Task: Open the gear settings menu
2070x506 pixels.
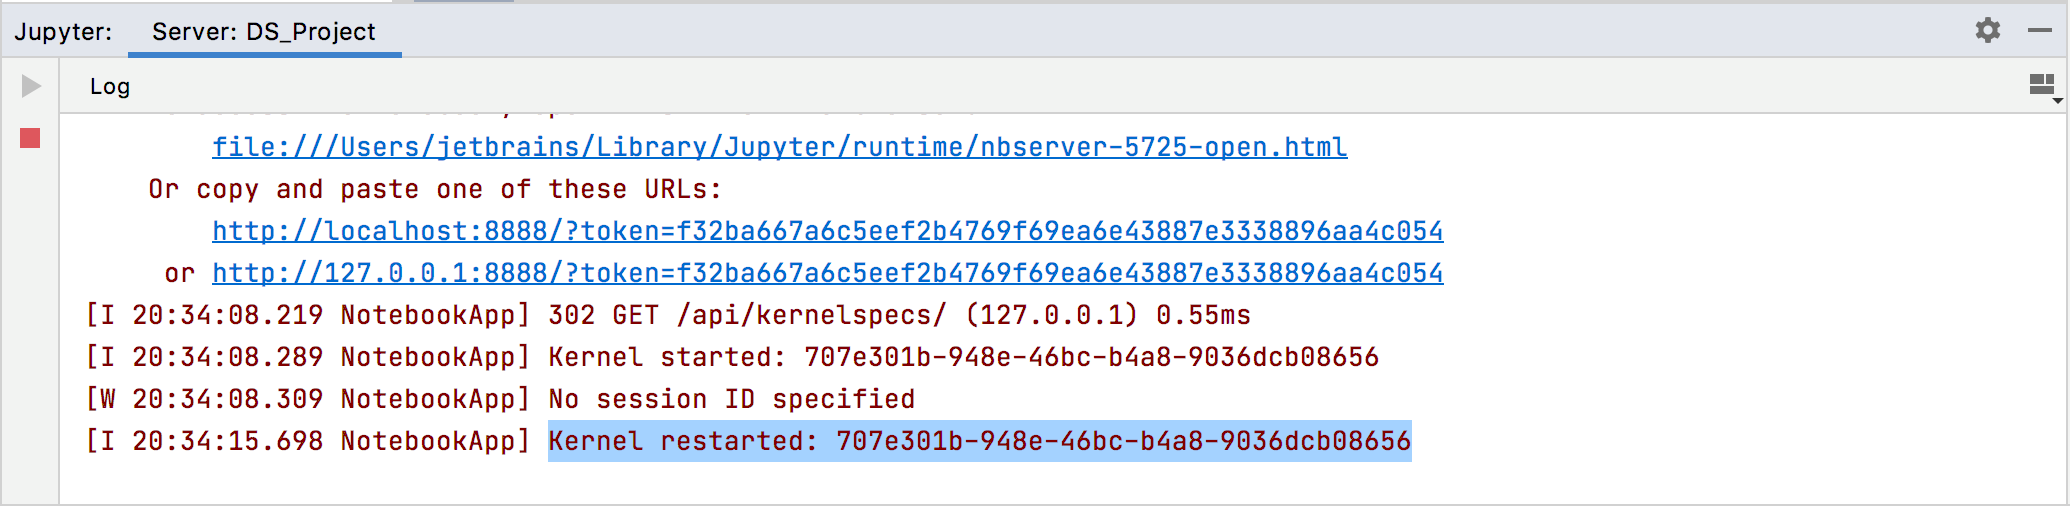Action: [1988, 31]
